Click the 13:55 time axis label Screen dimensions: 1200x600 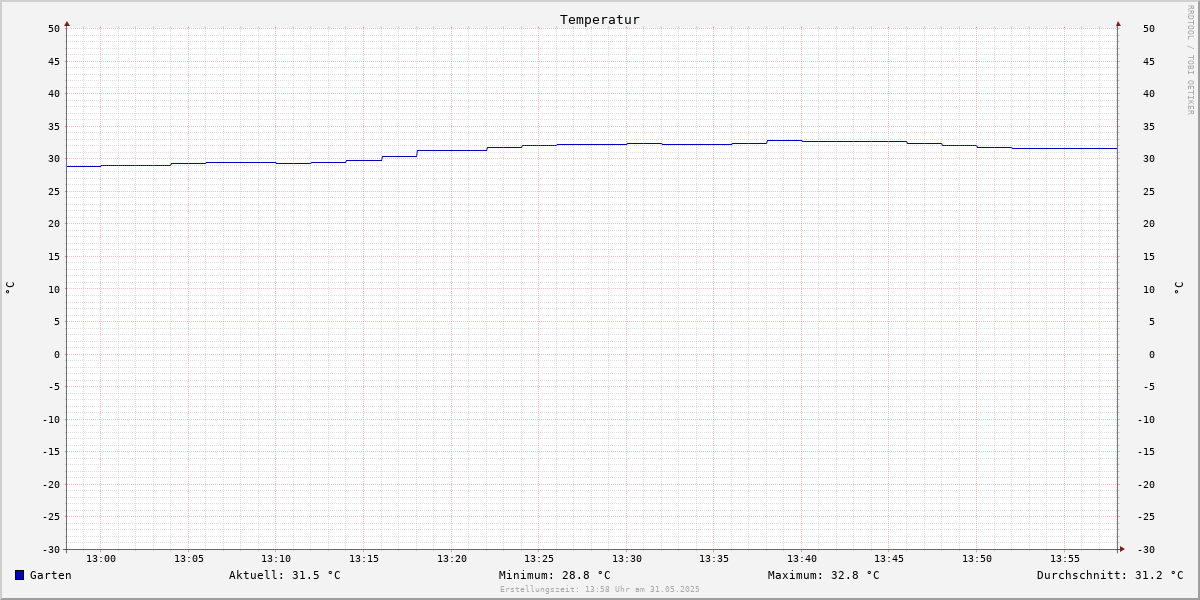pyautogui.click(x=1065, y=558)
